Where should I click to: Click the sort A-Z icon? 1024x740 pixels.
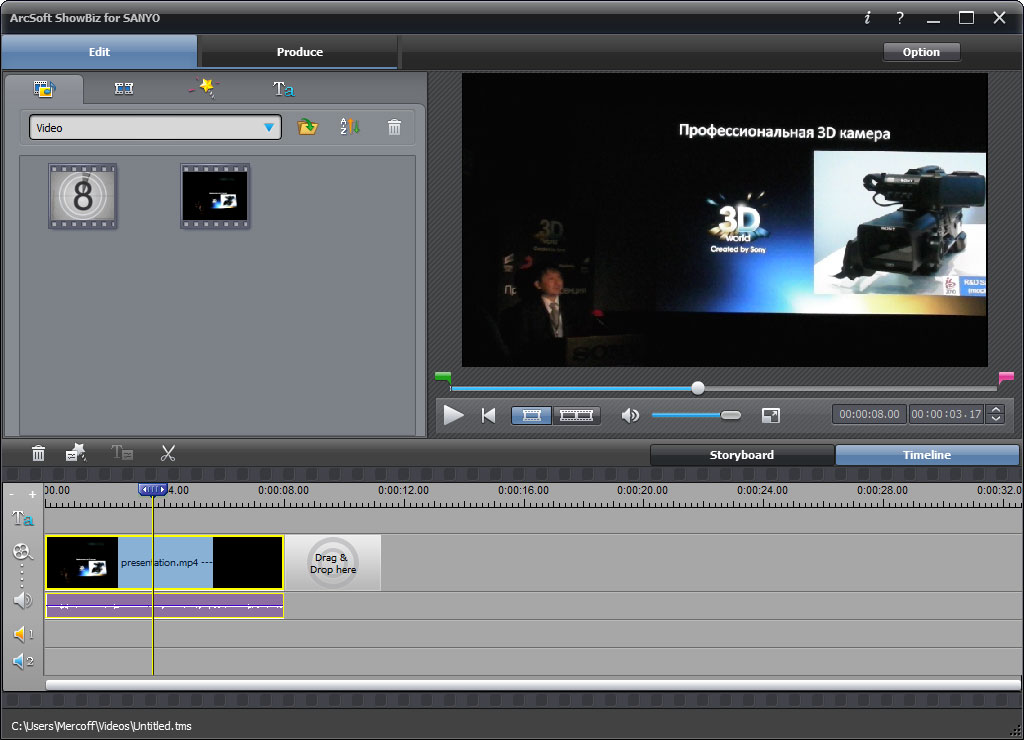pos(349,127)
